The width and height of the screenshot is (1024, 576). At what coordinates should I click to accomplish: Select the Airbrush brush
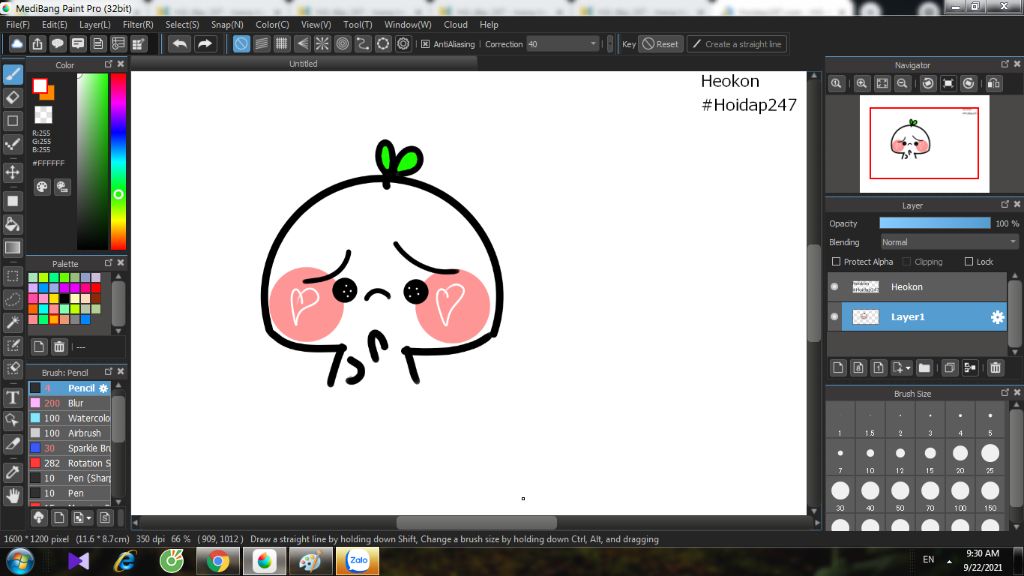click(69, 433)
